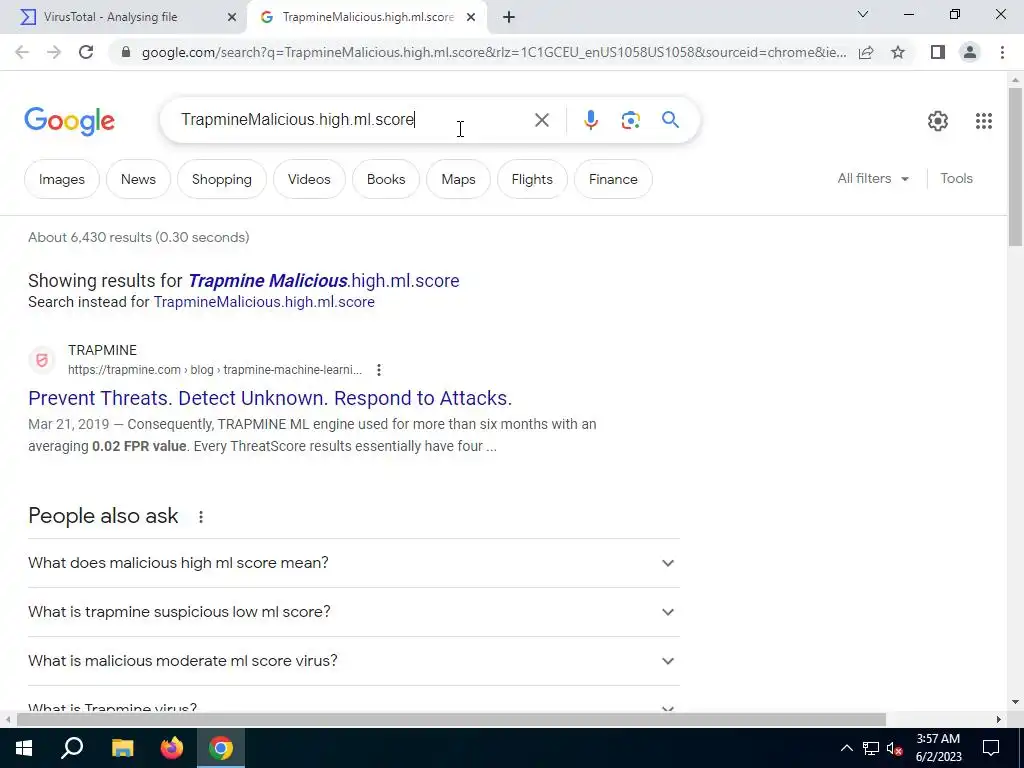Open the Google apps grid
Image resolution: width=1024 pixels, height=768 pixels.
pyautogui.click(x=984, y=121)
